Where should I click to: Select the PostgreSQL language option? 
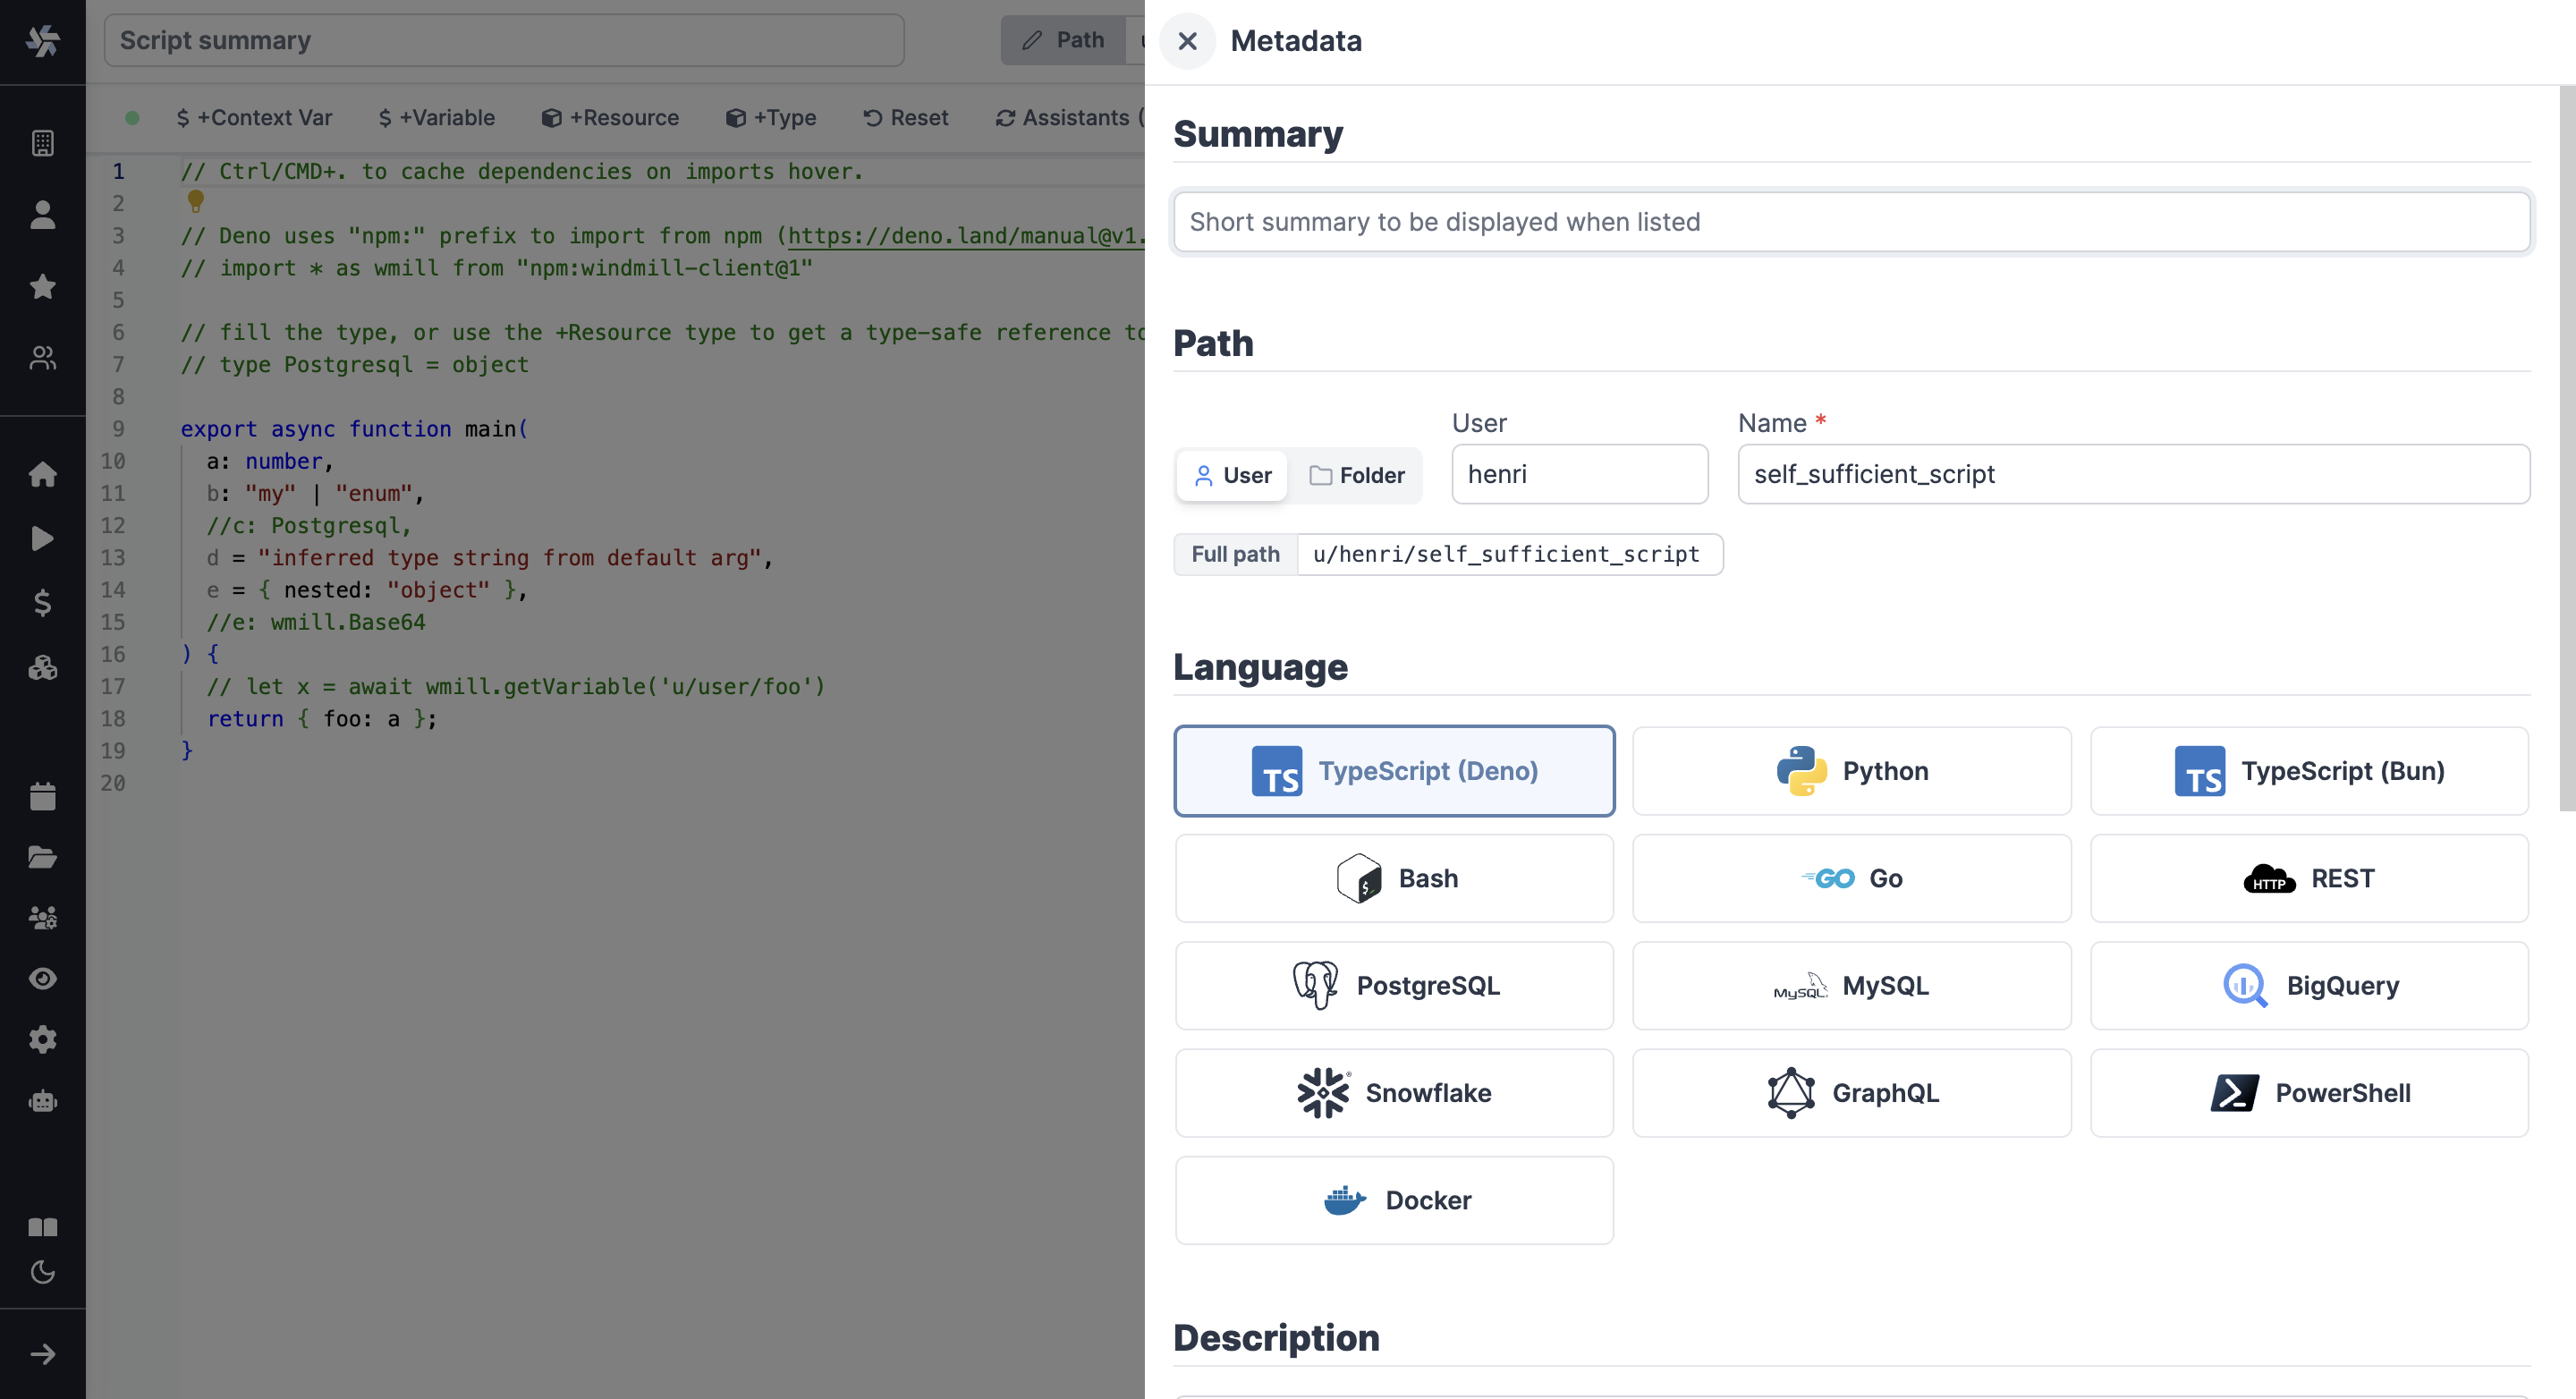pos(1394,986)
